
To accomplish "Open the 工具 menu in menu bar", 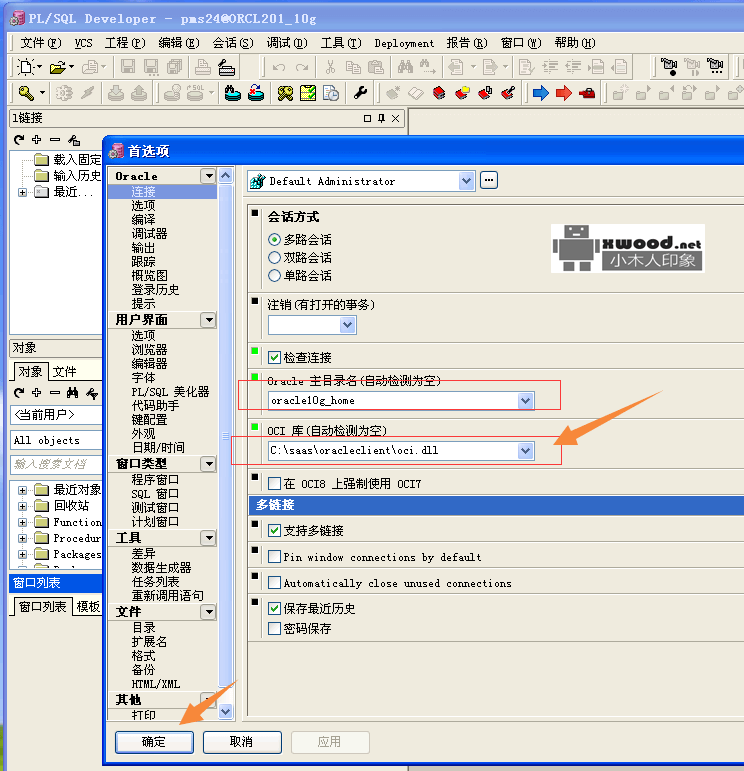I will 341,43.
